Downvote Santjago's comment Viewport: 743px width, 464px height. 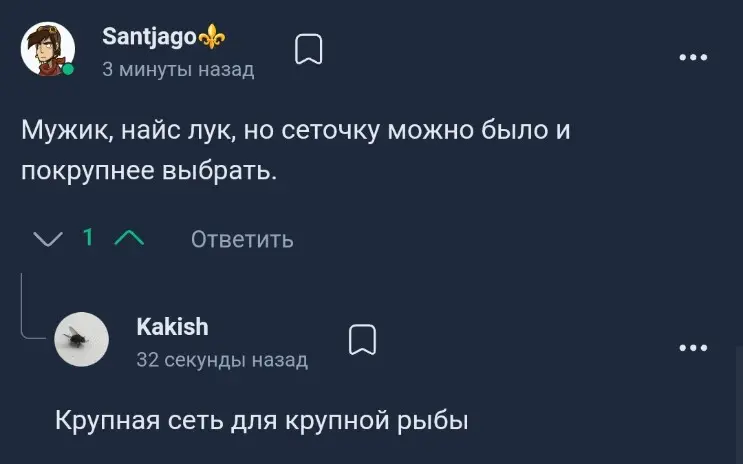pos(47,238)
